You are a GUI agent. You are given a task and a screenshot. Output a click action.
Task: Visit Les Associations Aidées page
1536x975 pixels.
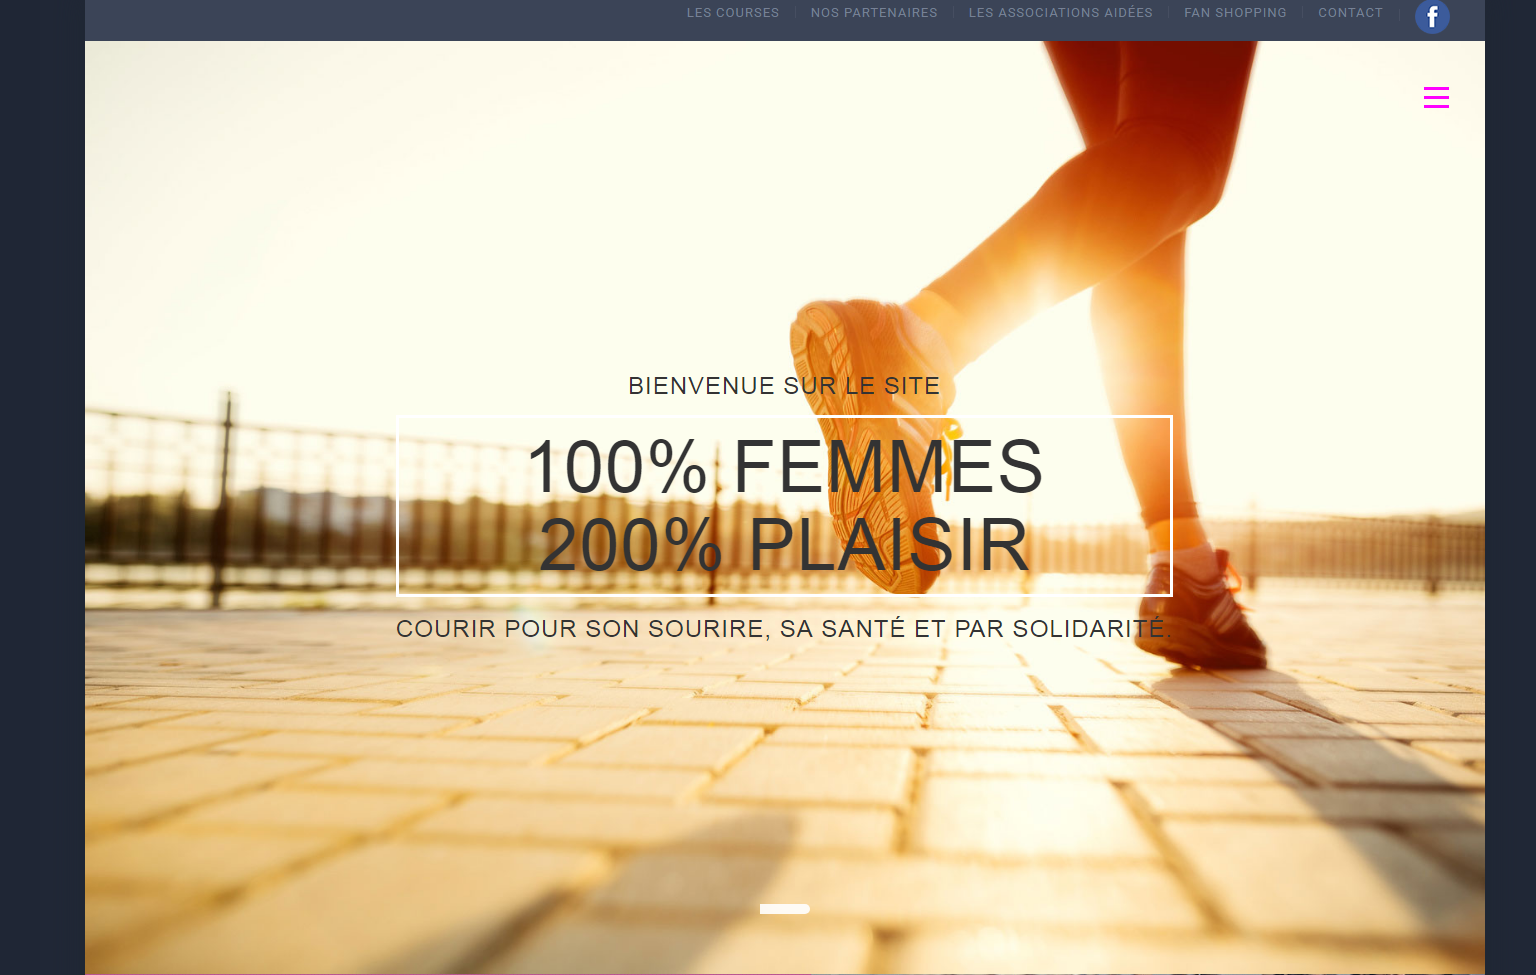[x=1060, y=13]
